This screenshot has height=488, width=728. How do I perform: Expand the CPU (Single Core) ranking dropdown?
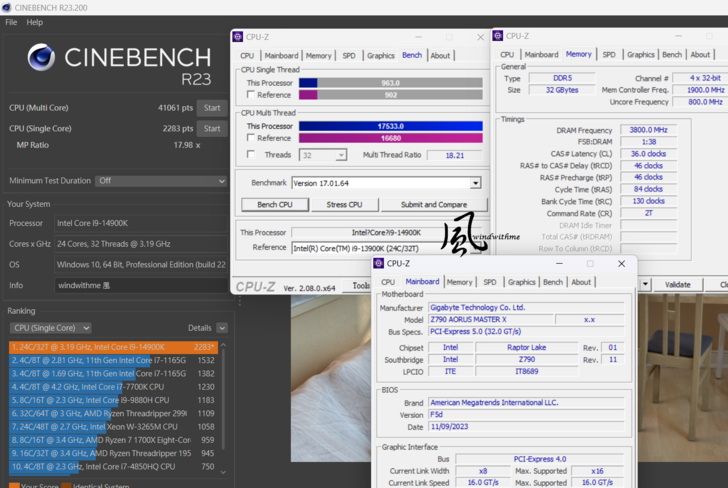(x=50, y=328)
